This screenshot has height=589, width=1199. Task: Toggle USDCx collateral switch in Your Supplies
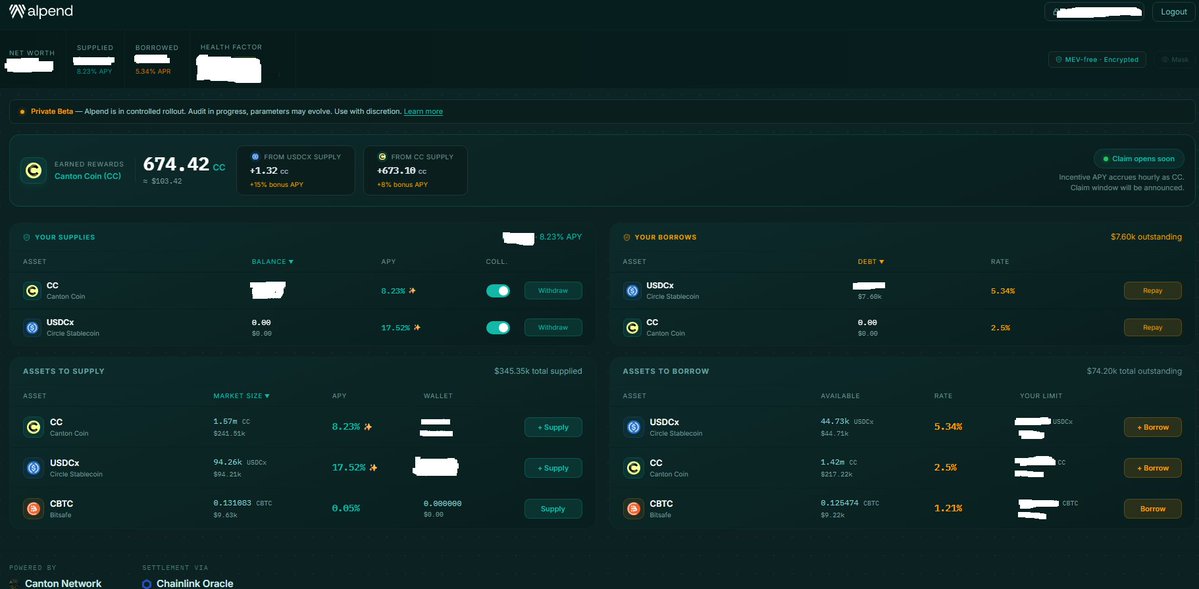(x=498, y=327)
